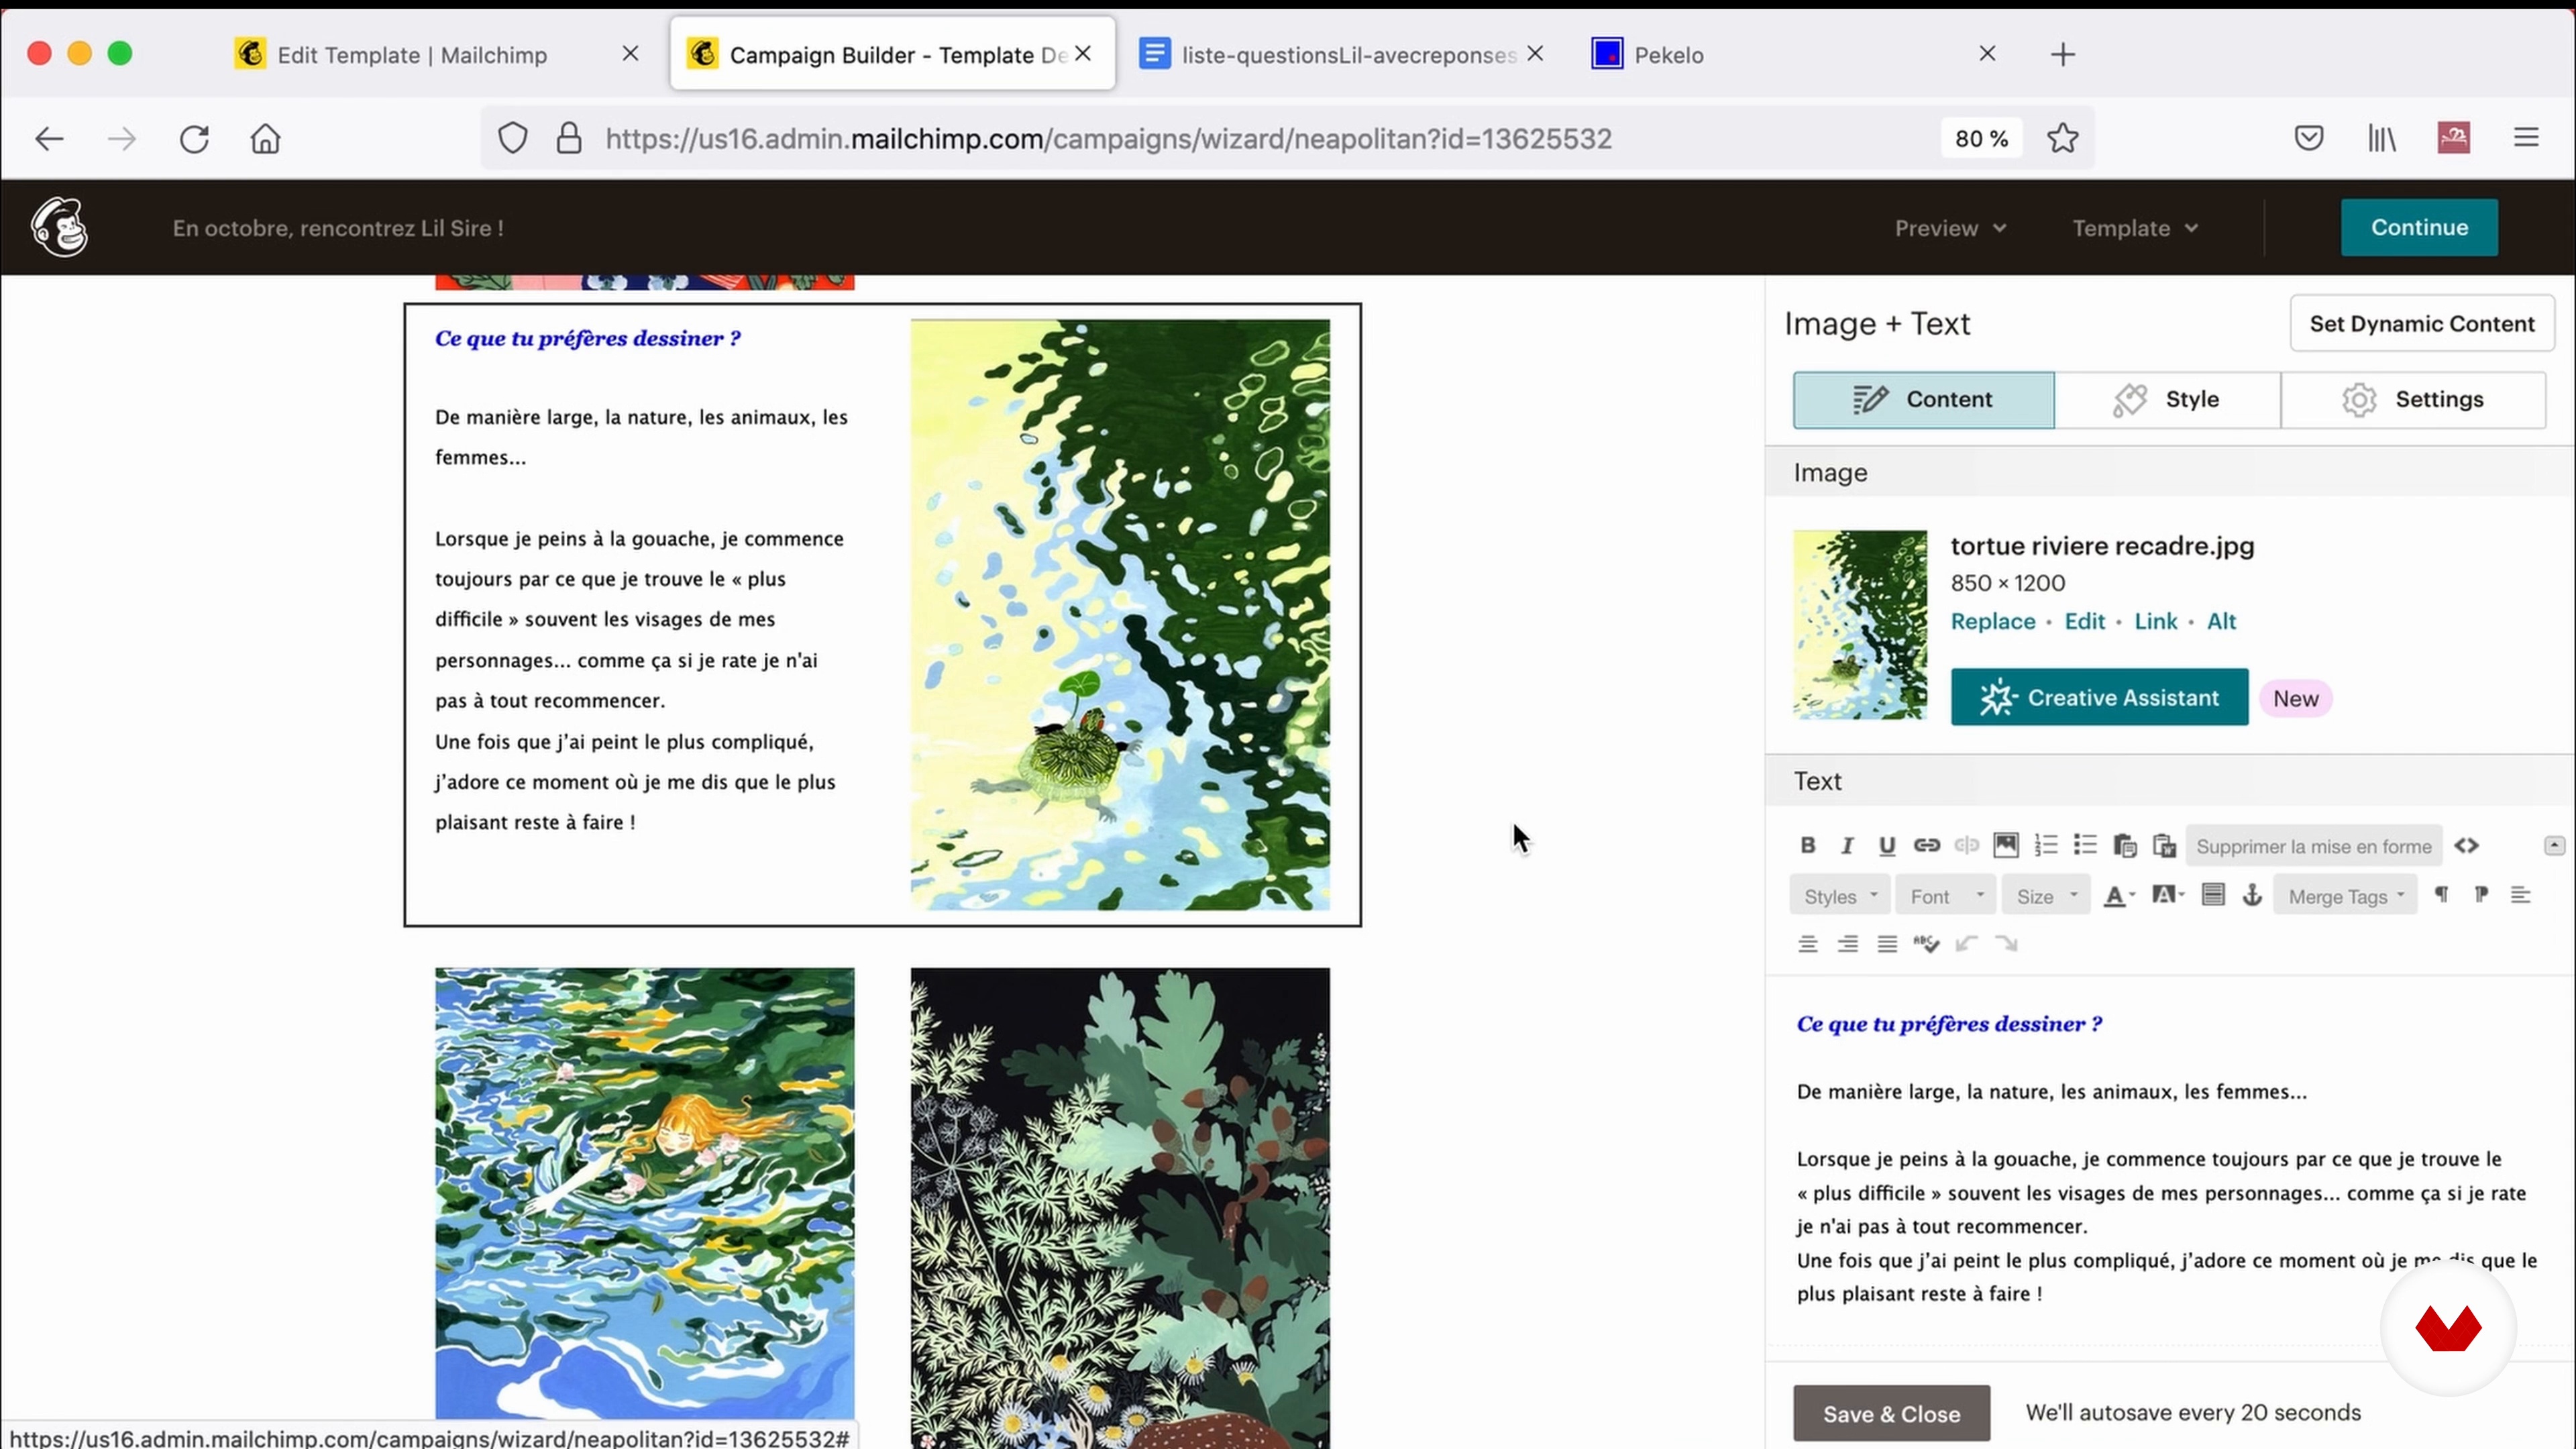The height and width of the screenshot is (1449, 2576).
Task: Run the spell checker icon
Action: coord(1926,944)
